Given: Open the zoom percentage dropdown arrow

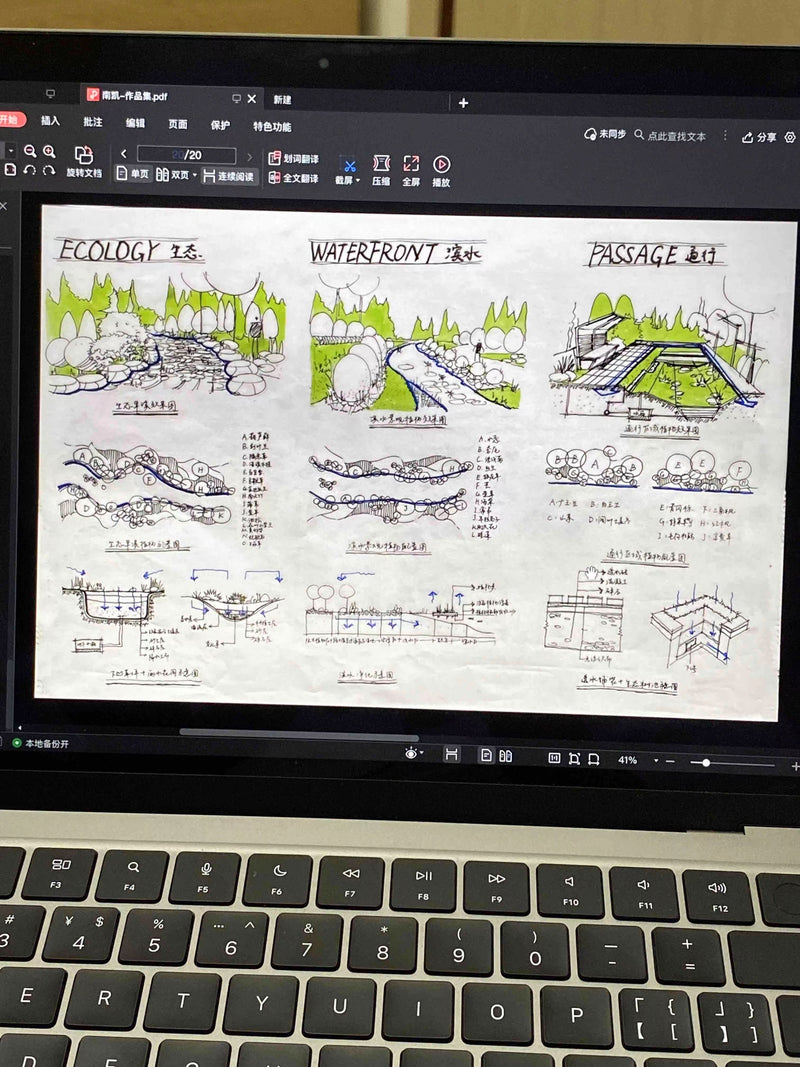Looking at the screenshot, I should coord(656,760).
